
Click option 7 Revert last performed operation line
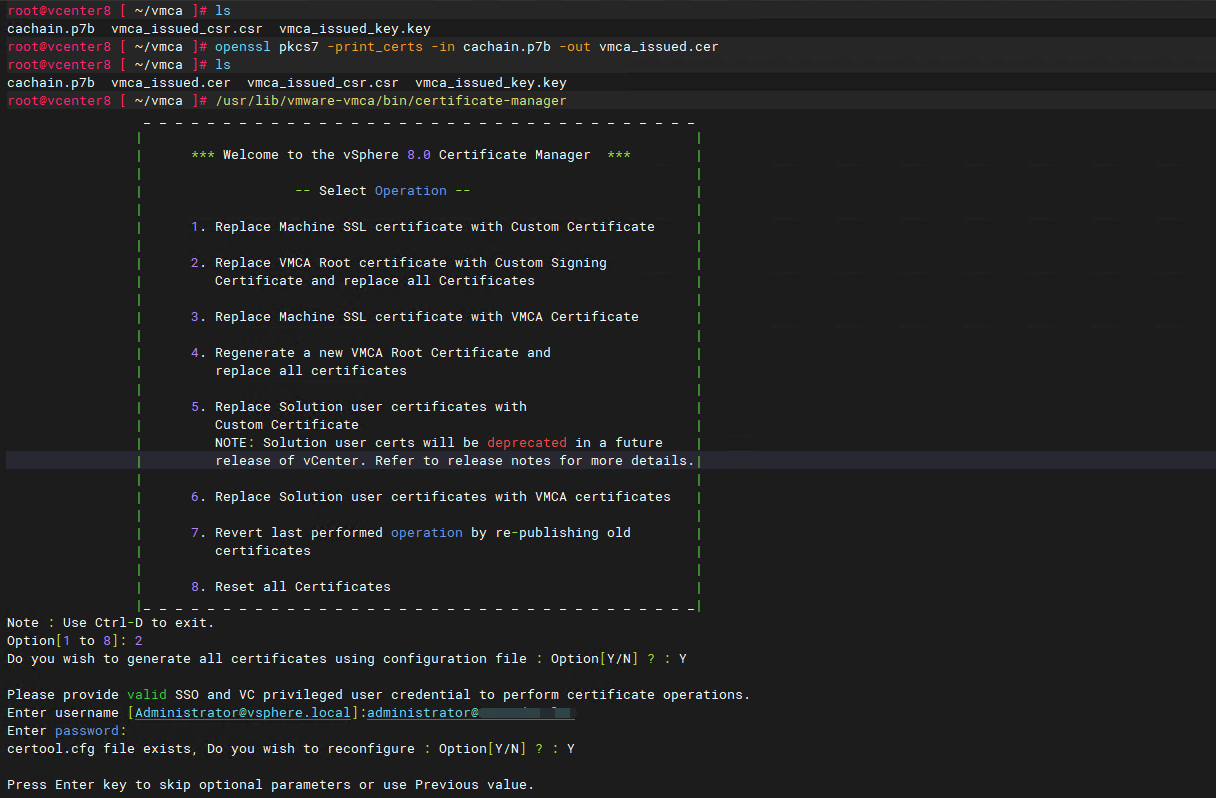pyautogui.click(x=411, y=533)
